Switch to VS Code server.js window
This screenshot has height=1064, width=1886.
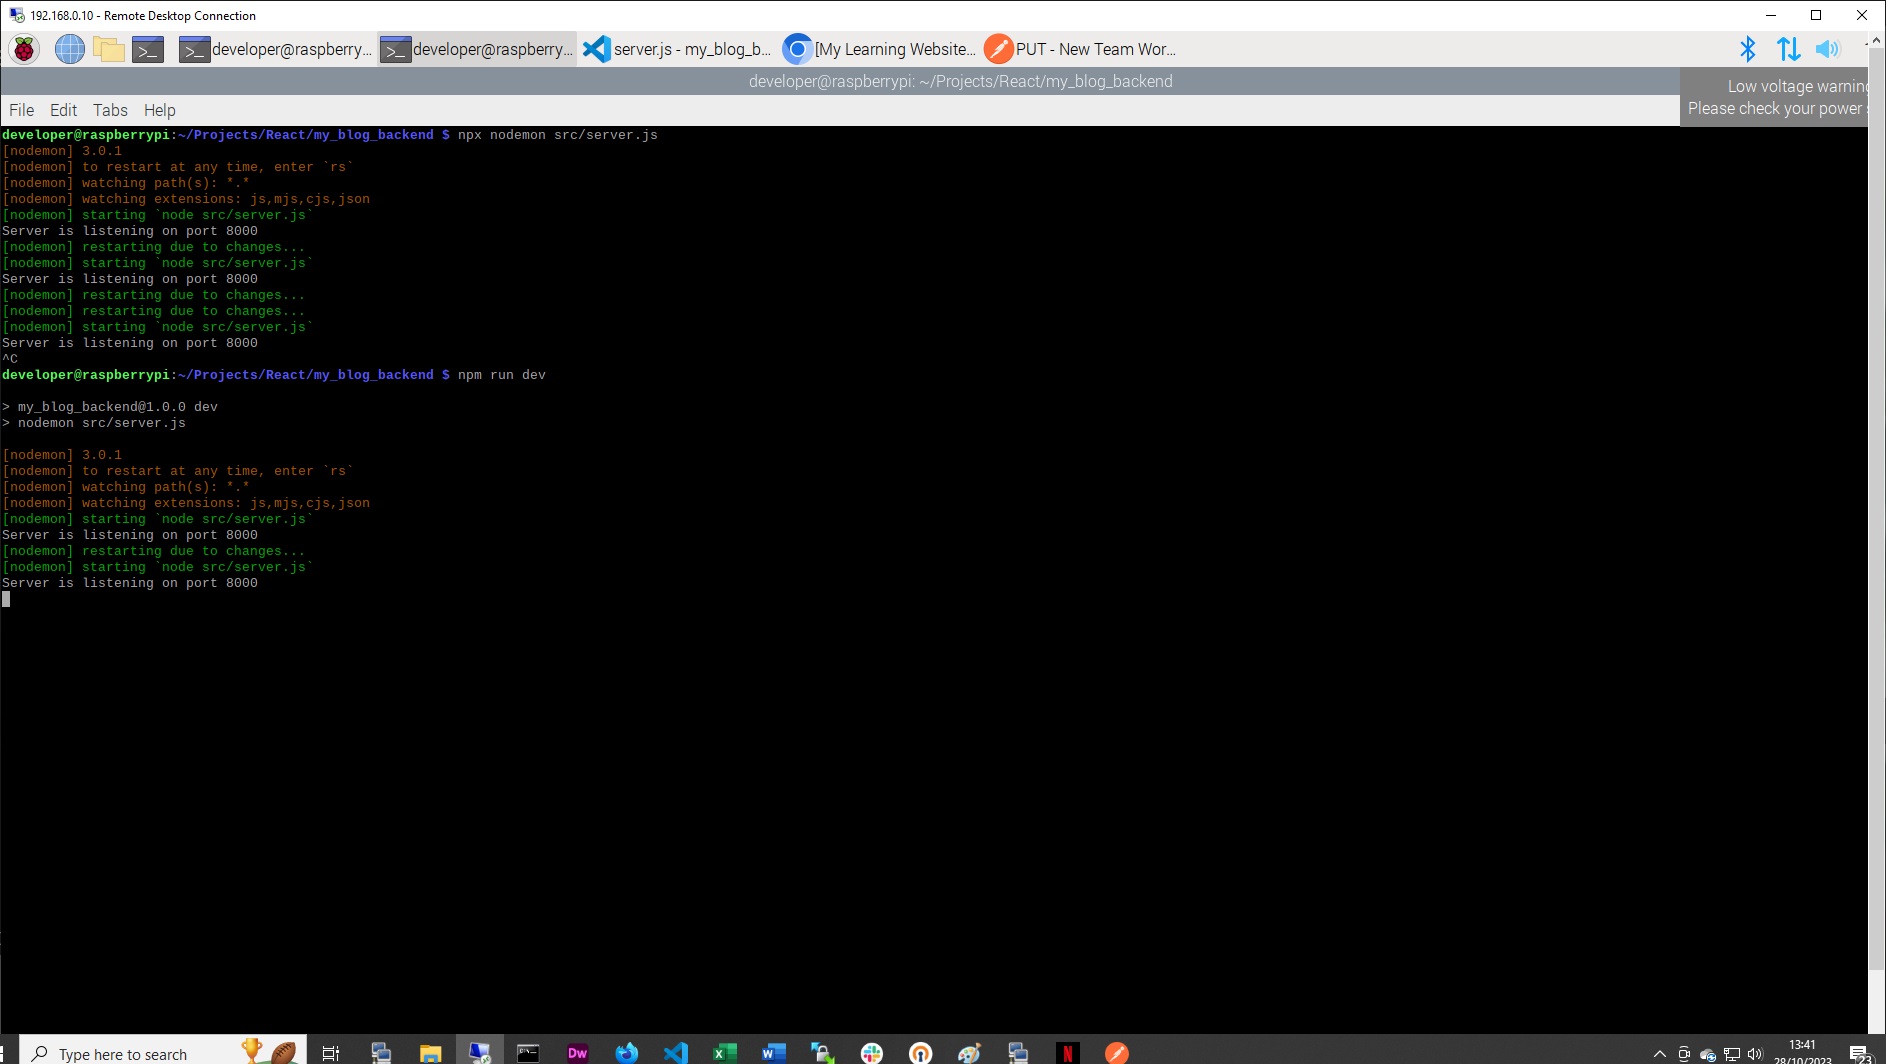pos(677,49)
